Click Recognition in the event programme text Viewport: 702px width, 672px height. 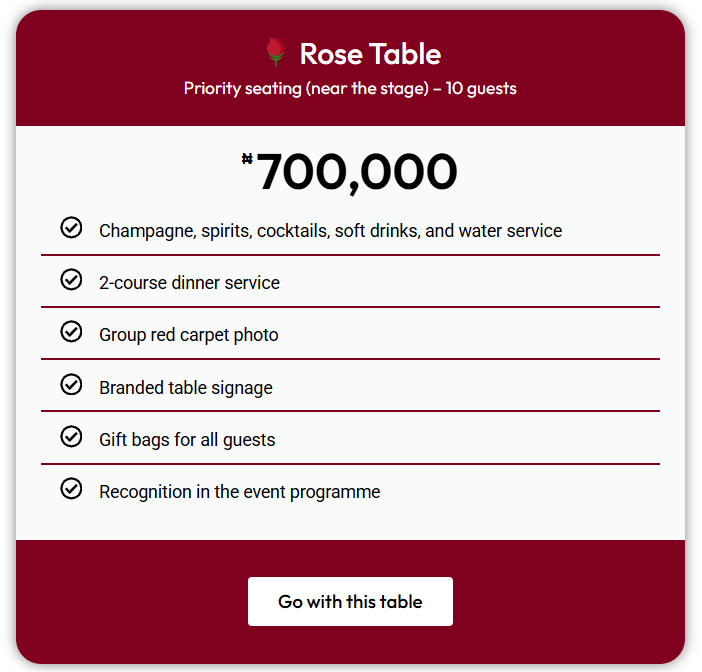coord(239,492)
